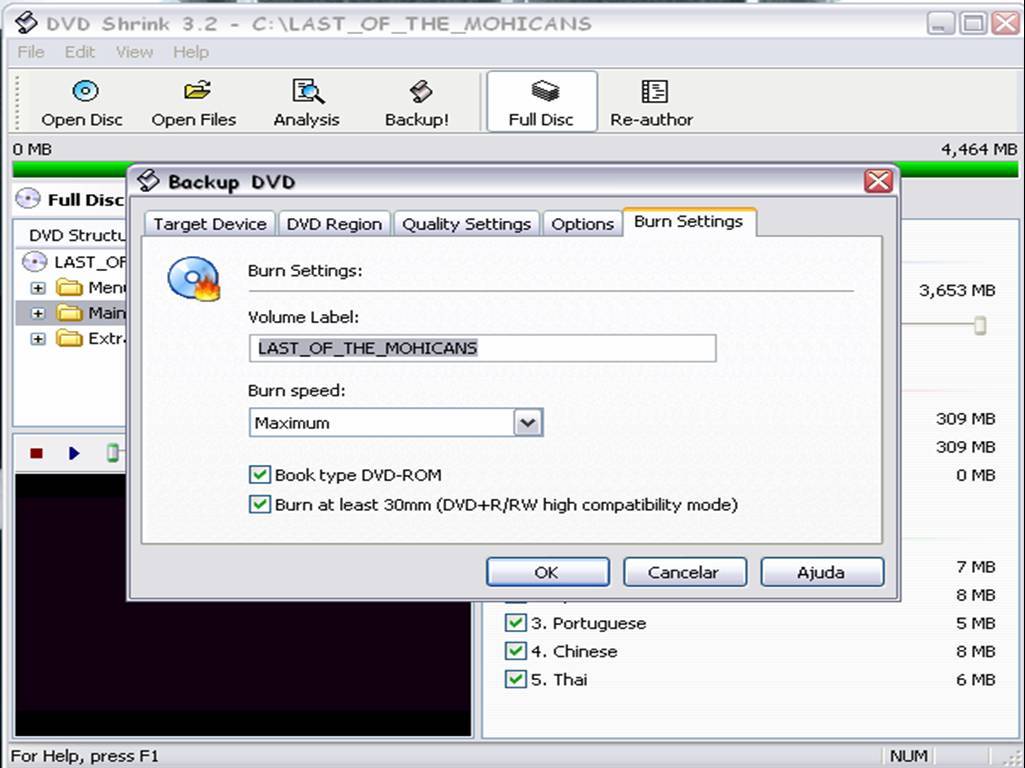Open the Options tab
The height and width of the screenshot is (768, 1025).
click(x=582, y=224)
